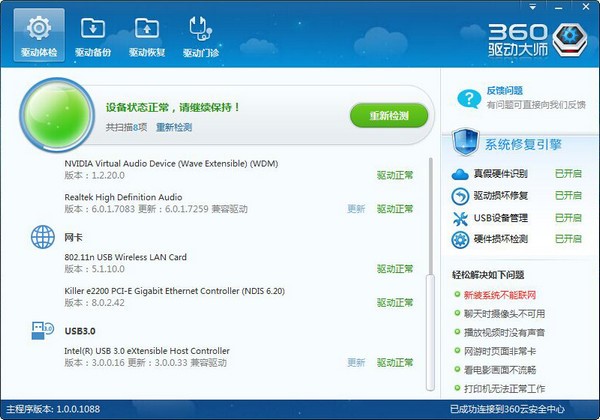
Task: Open the 新装系统不能联网 help item
Action: pos(500,295)
